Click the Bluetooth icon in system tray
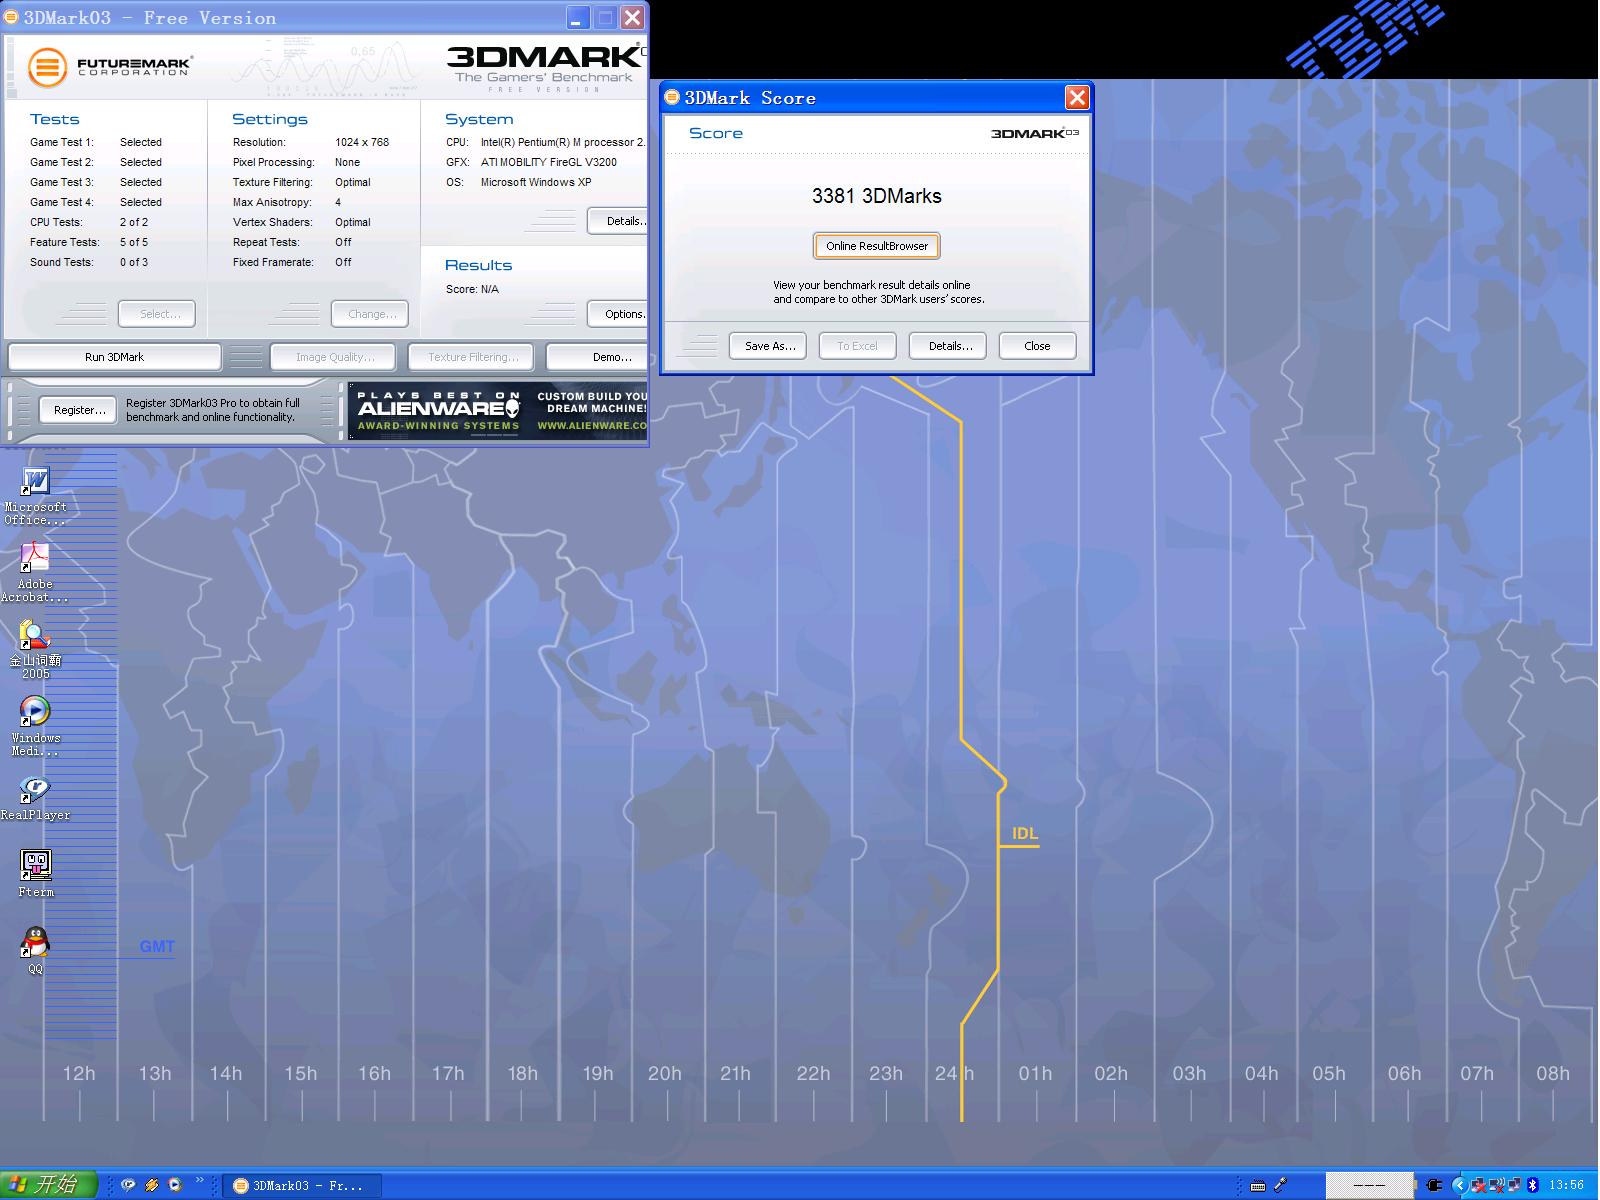The height and width of the screenshot is (1200, 1600). [x=1532, y=1185]
